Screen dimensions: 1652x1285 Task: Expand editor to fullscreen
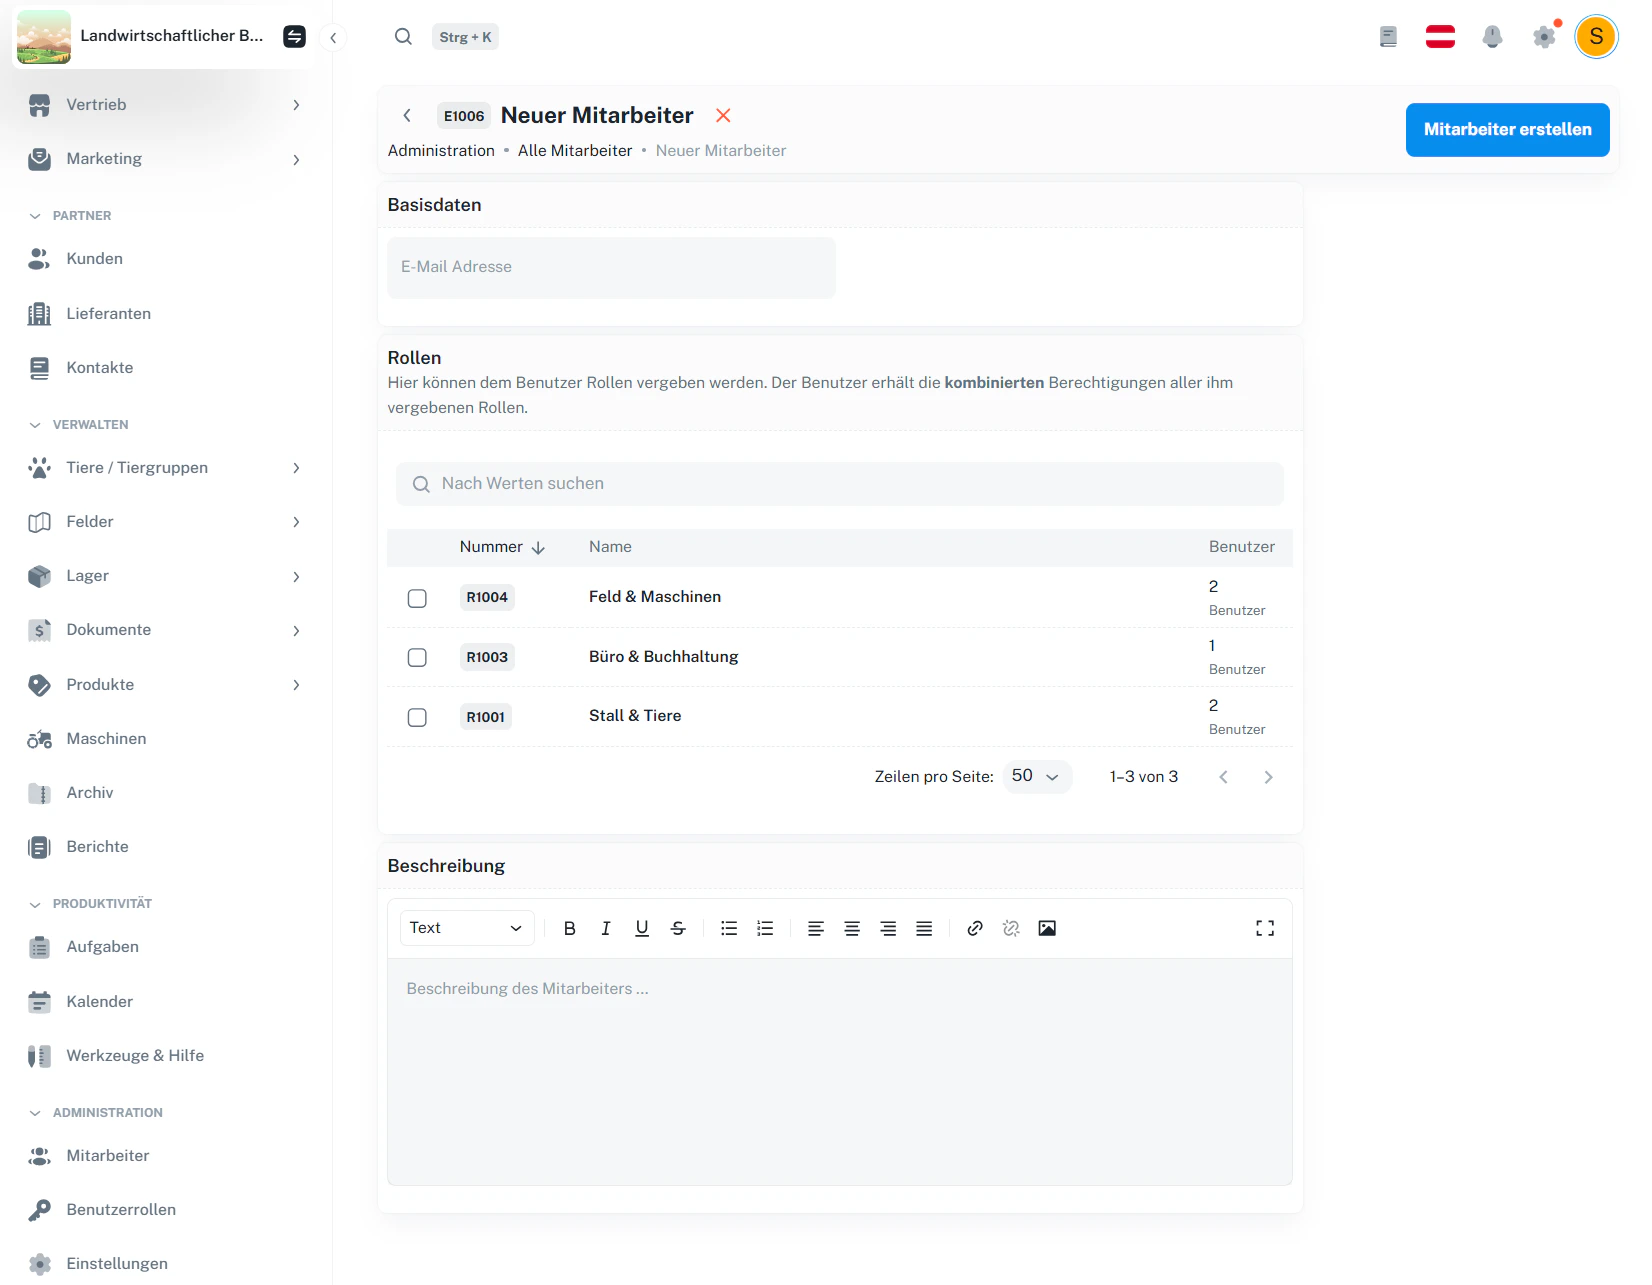click(1265, 928)
